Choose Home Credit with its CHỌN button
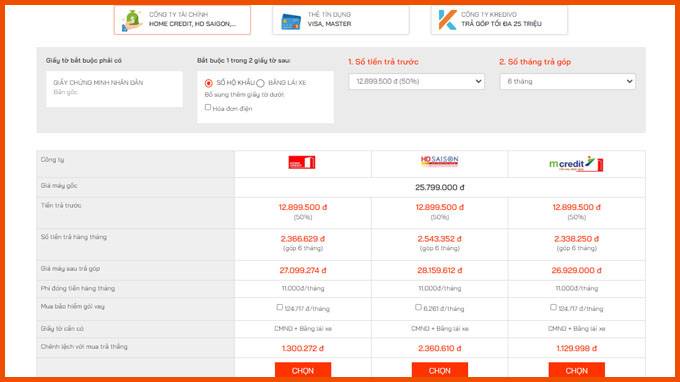This screenshot has width=680, height=382. (x=303, y=370)
